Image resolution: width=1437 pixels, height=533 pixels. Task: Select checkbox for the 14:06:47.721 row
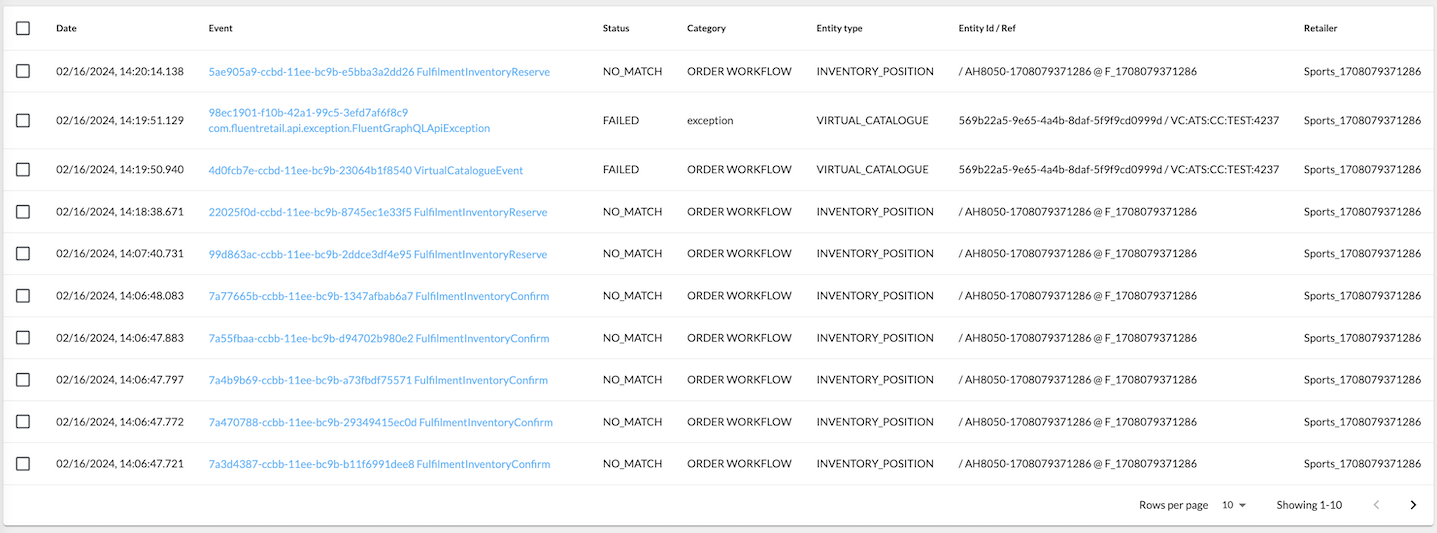coord(23,464)
